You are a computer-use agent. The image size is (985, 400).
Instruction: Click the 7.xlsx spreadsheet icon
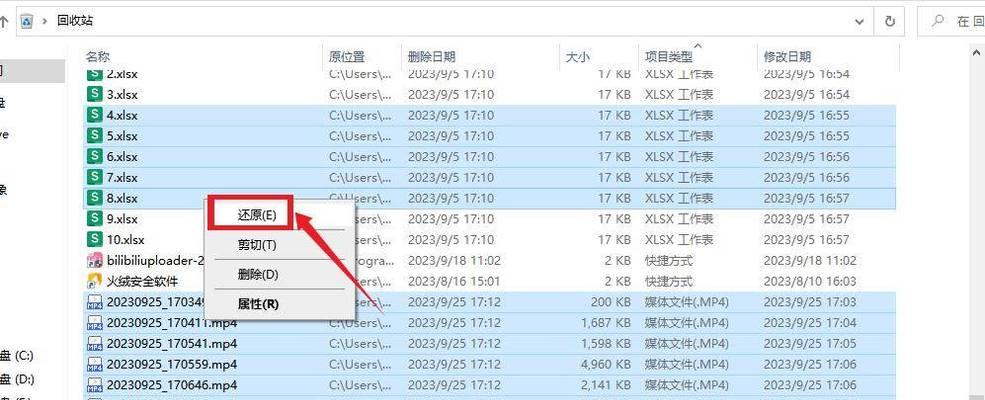click(95, 177)
